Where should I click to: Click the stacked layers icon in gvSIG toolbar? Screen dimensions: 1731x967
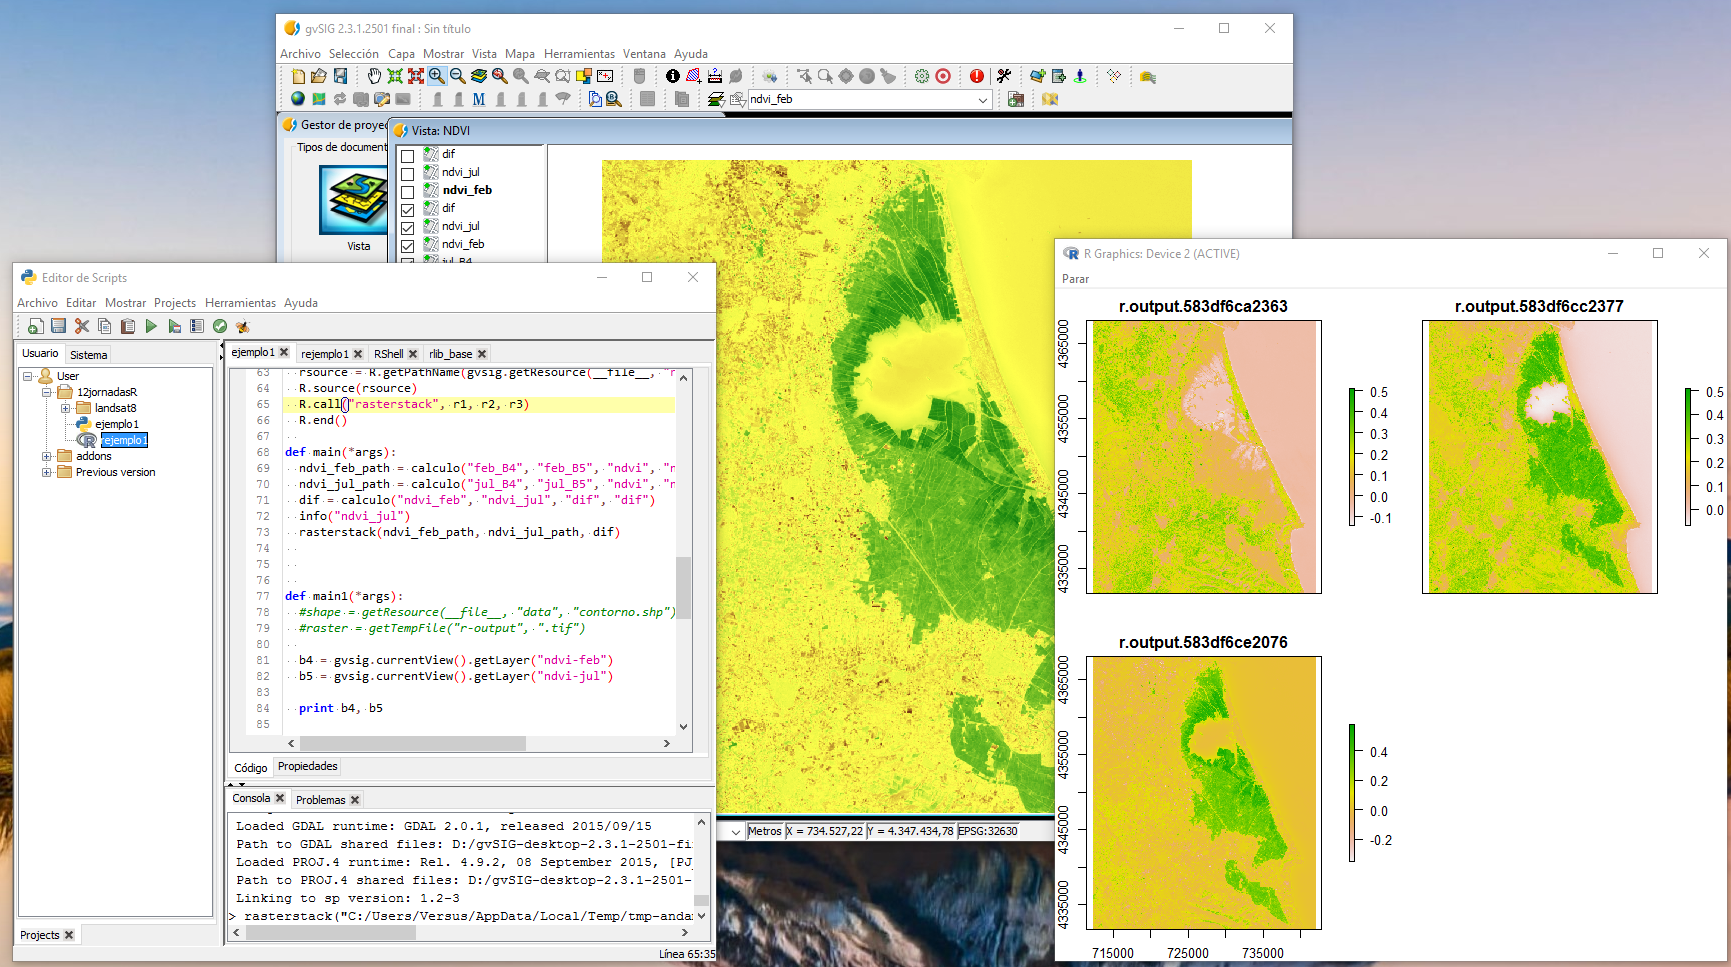479,76
